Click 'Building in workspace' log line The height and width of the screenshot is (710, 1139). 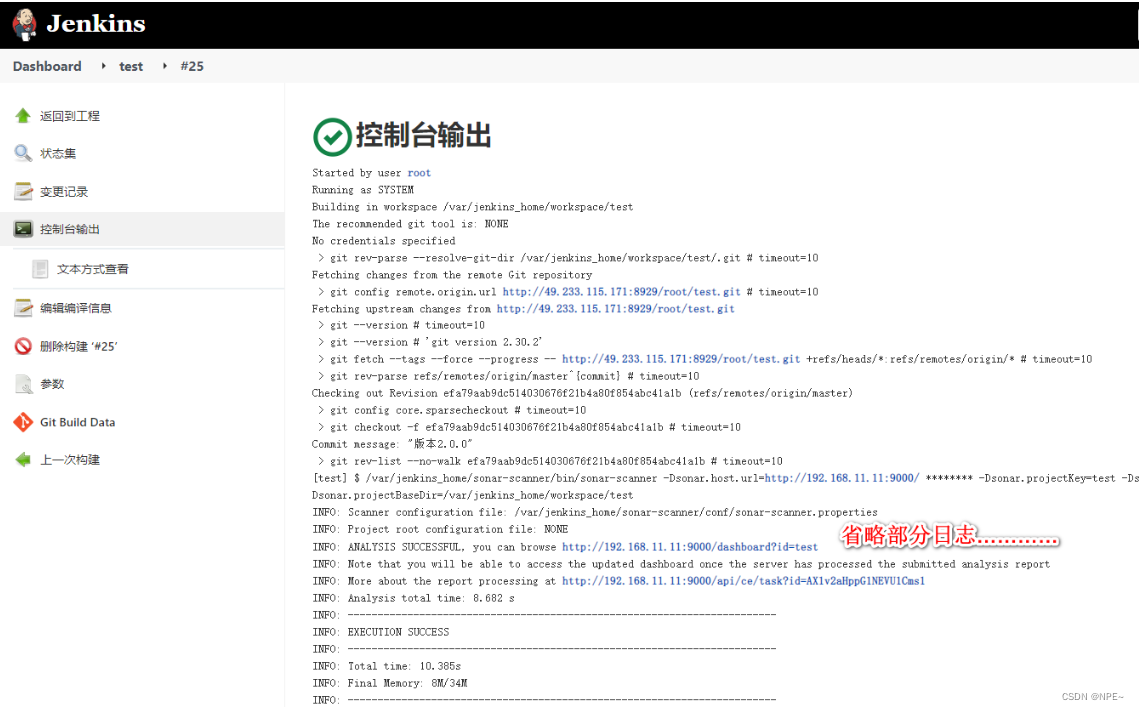(x=472, y=207)
